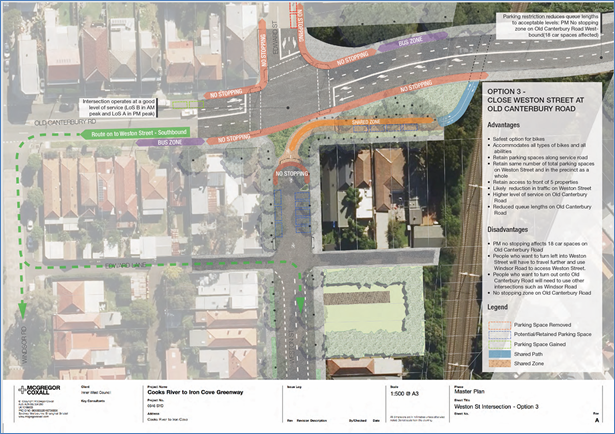The height and width of the screenshot is (434, 615).
Task: Click 'Reduced queue lengths on Old Canterbury' bullet
Action: 539,210
